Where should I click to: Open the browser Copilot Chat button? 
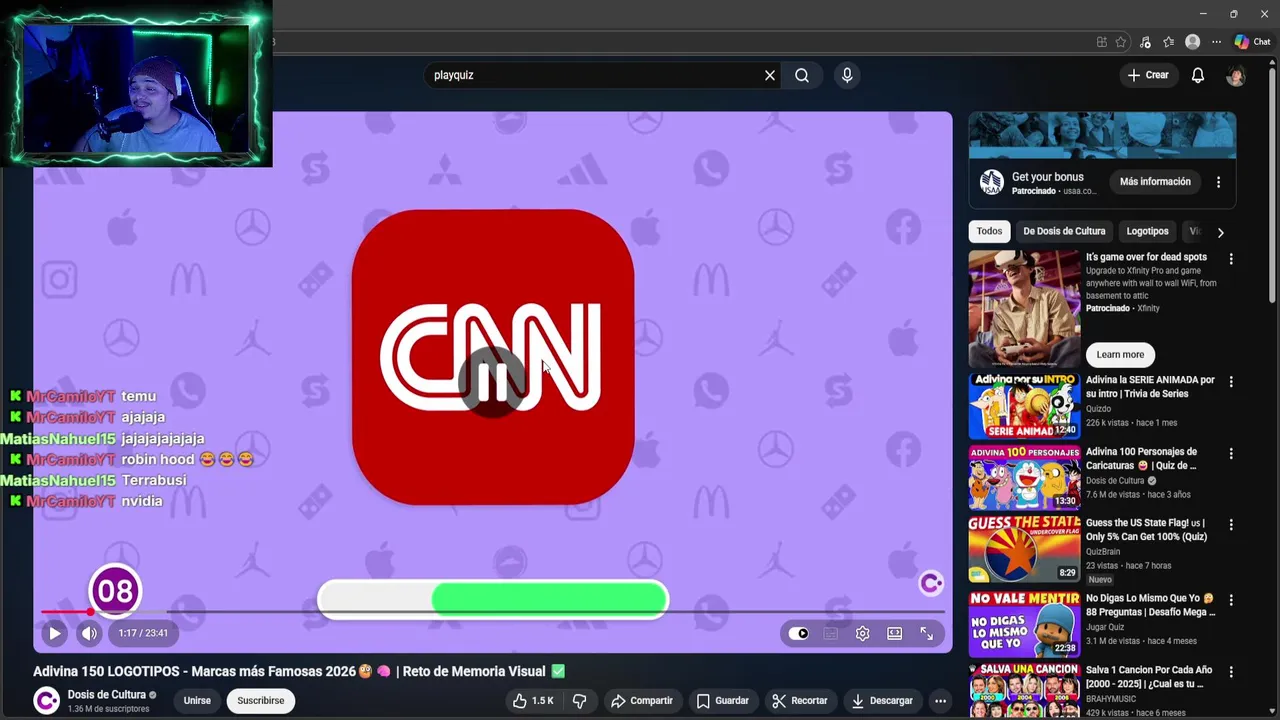(1252, 42)
